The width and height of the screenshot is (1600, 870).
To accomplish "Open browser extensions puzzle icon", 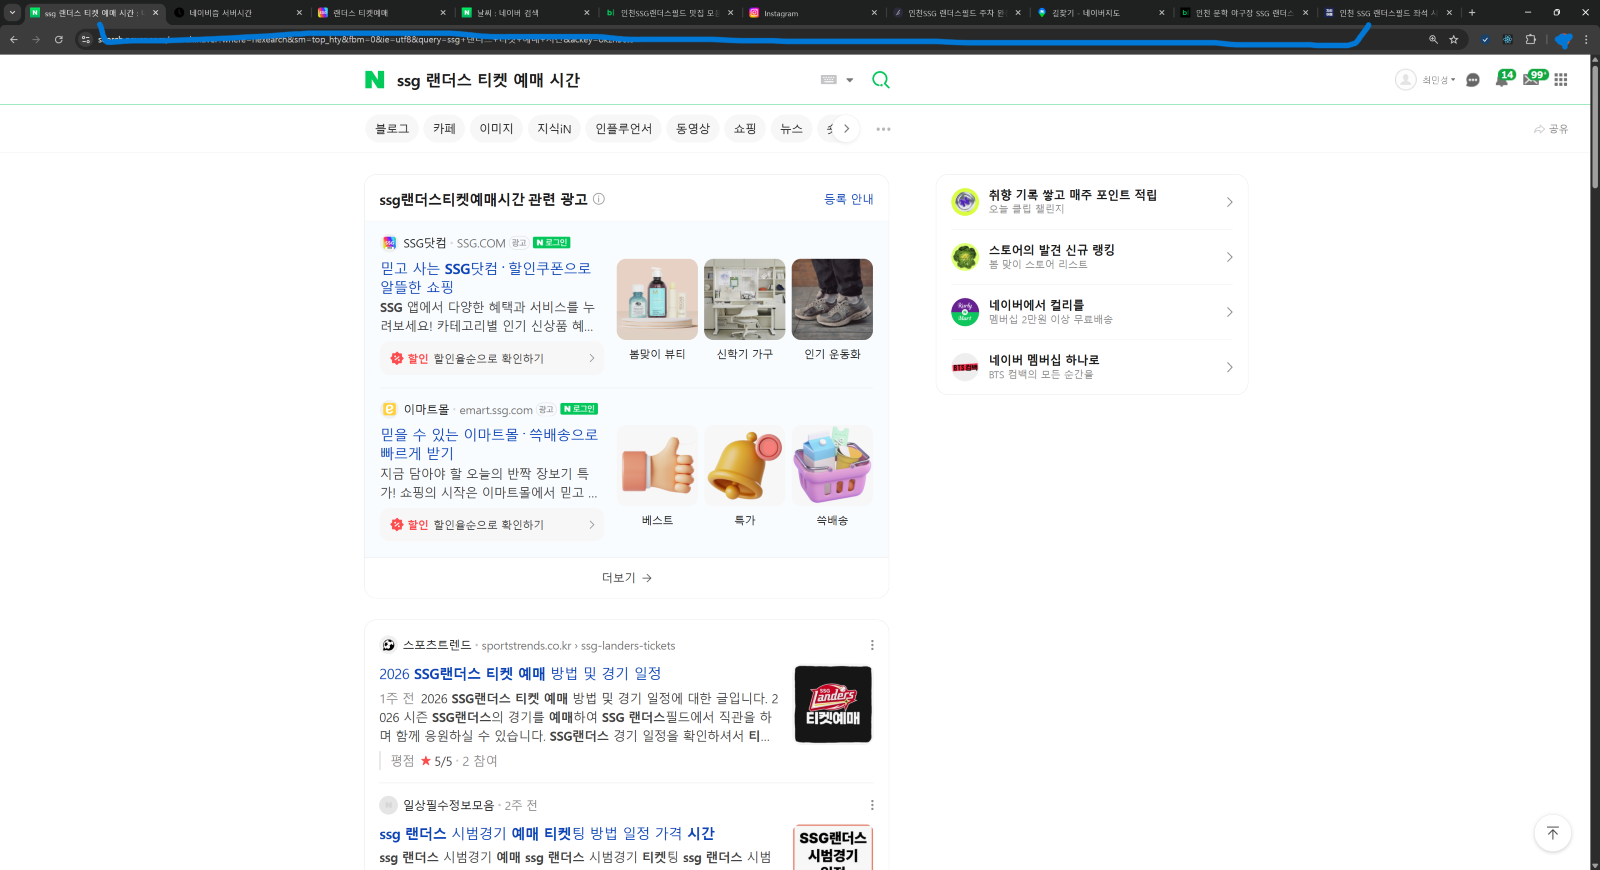I will 1531,40.
